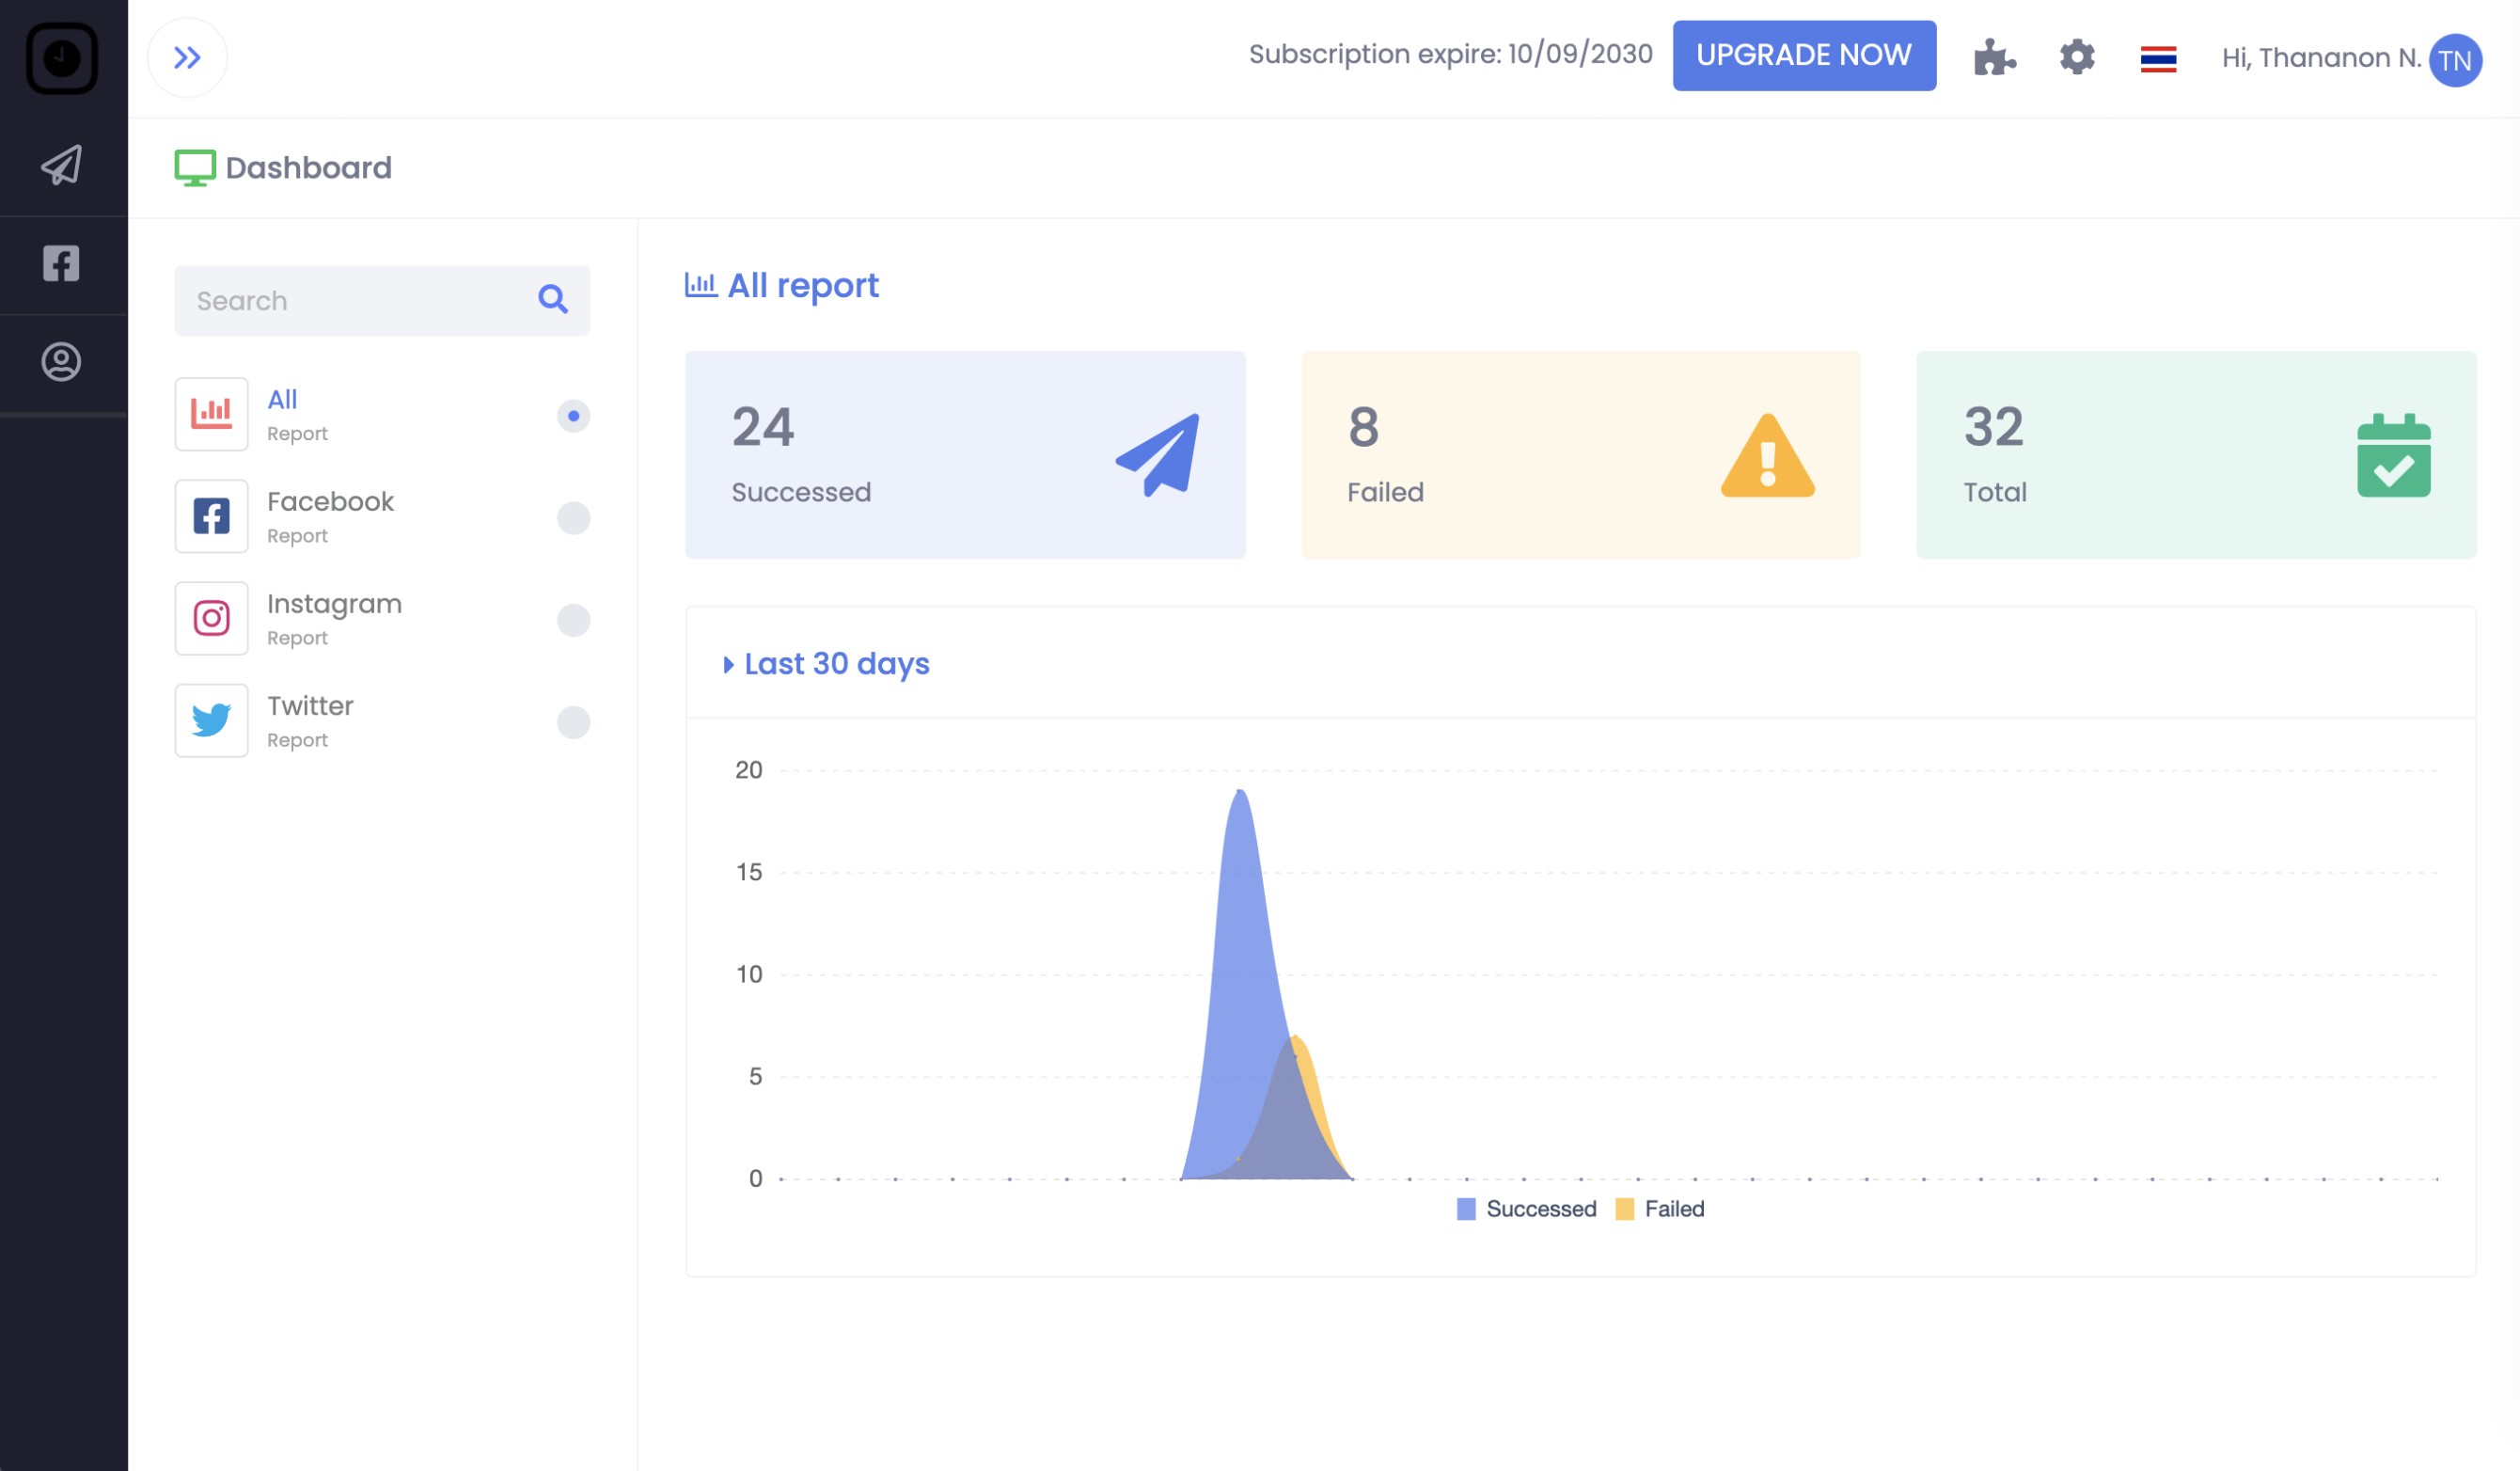
Task: Select the Twitter report radio button
Action: [573, 722]
